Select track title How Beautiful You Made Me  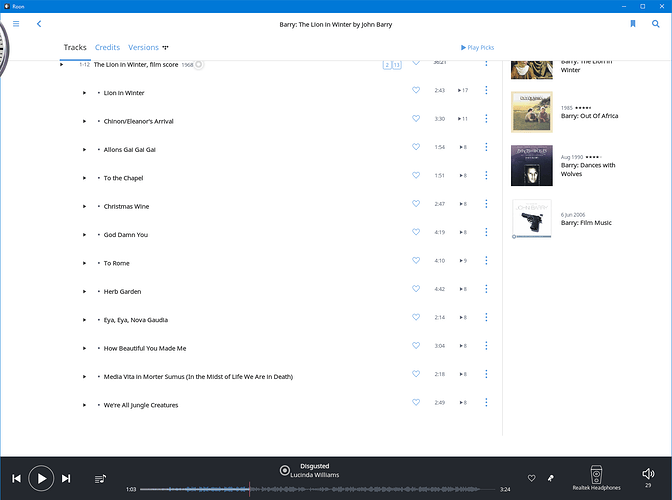[x=145, y=348]
